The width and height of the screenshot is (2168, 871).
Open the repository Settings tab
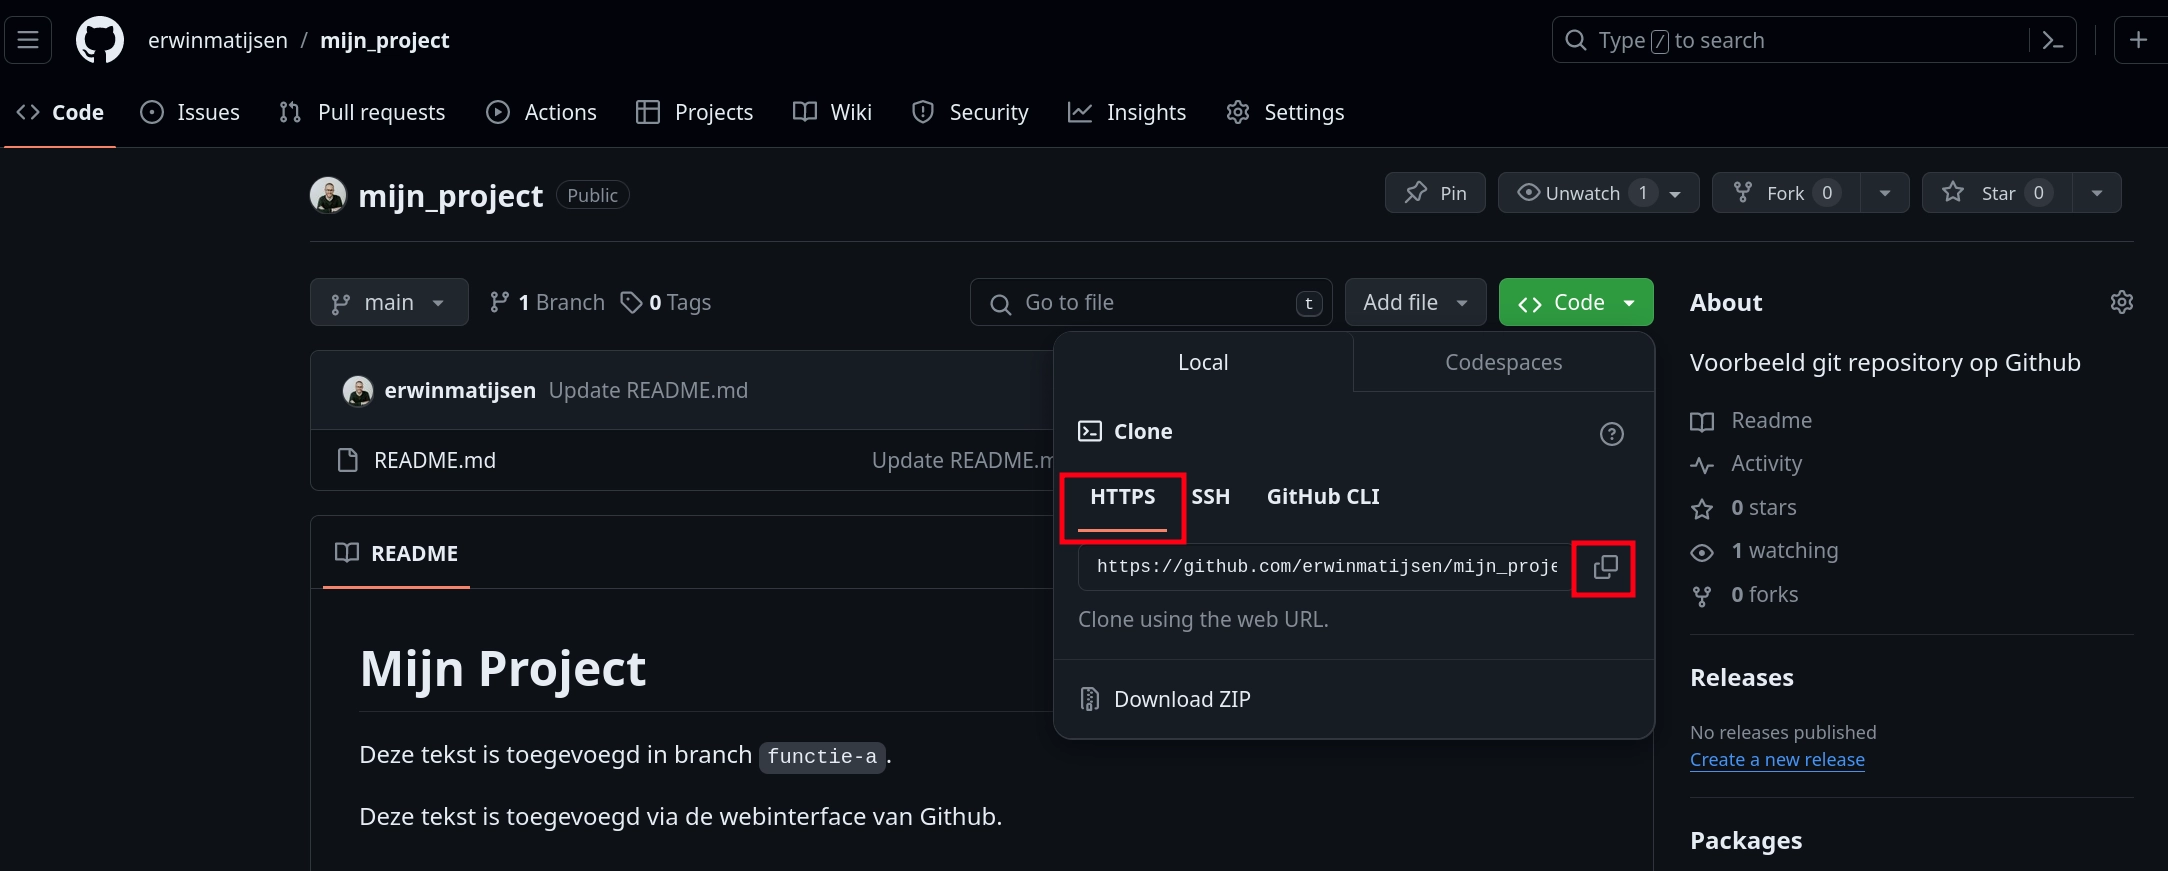1285,112
